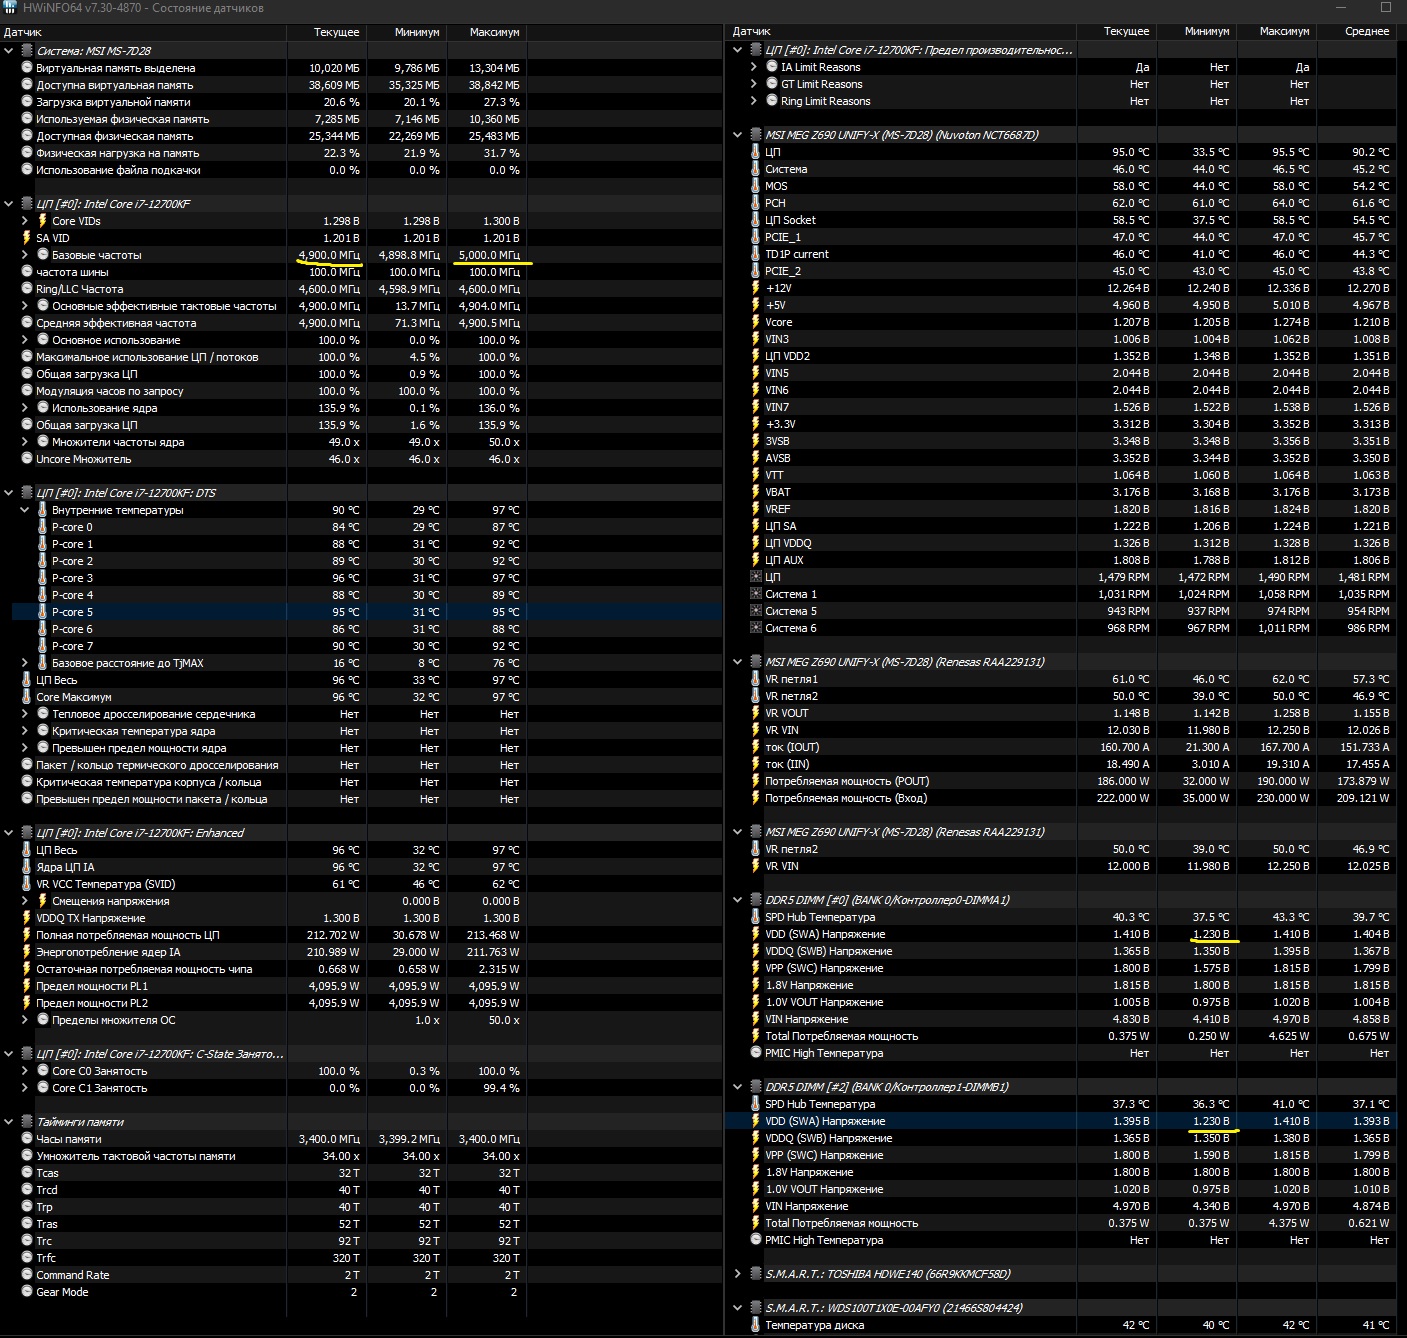Click the lightning icon beside +12V
1407x1338 pixels.
tap(755, 288)
